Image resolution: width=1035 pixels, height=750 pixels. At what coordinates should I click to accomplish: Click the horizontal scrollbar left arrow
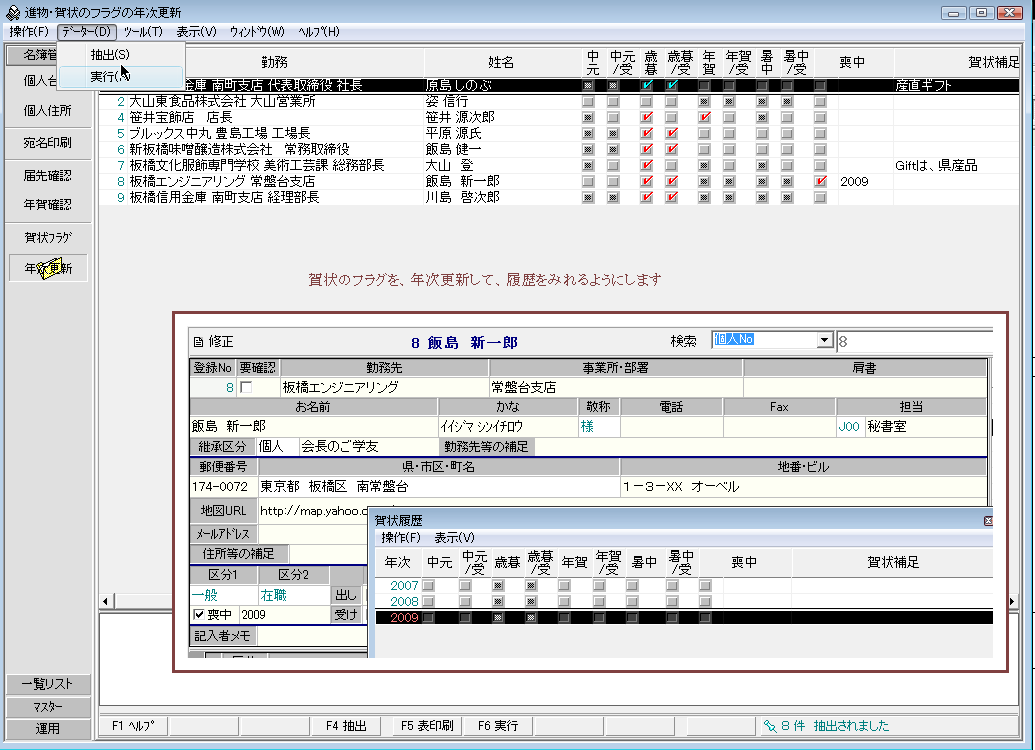106,601
